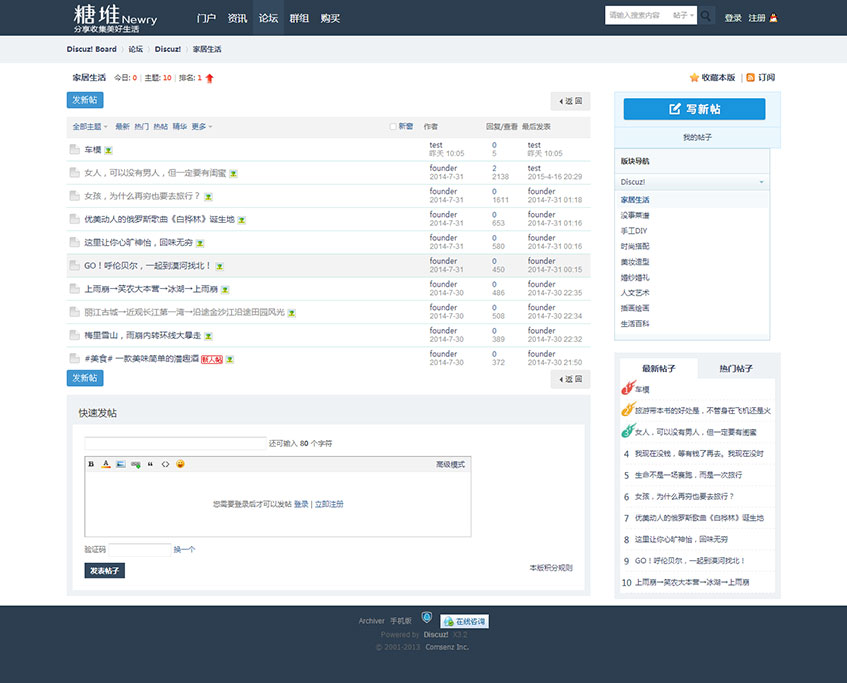
Task: Click the insert quote icon in editor
Action: 151,464
